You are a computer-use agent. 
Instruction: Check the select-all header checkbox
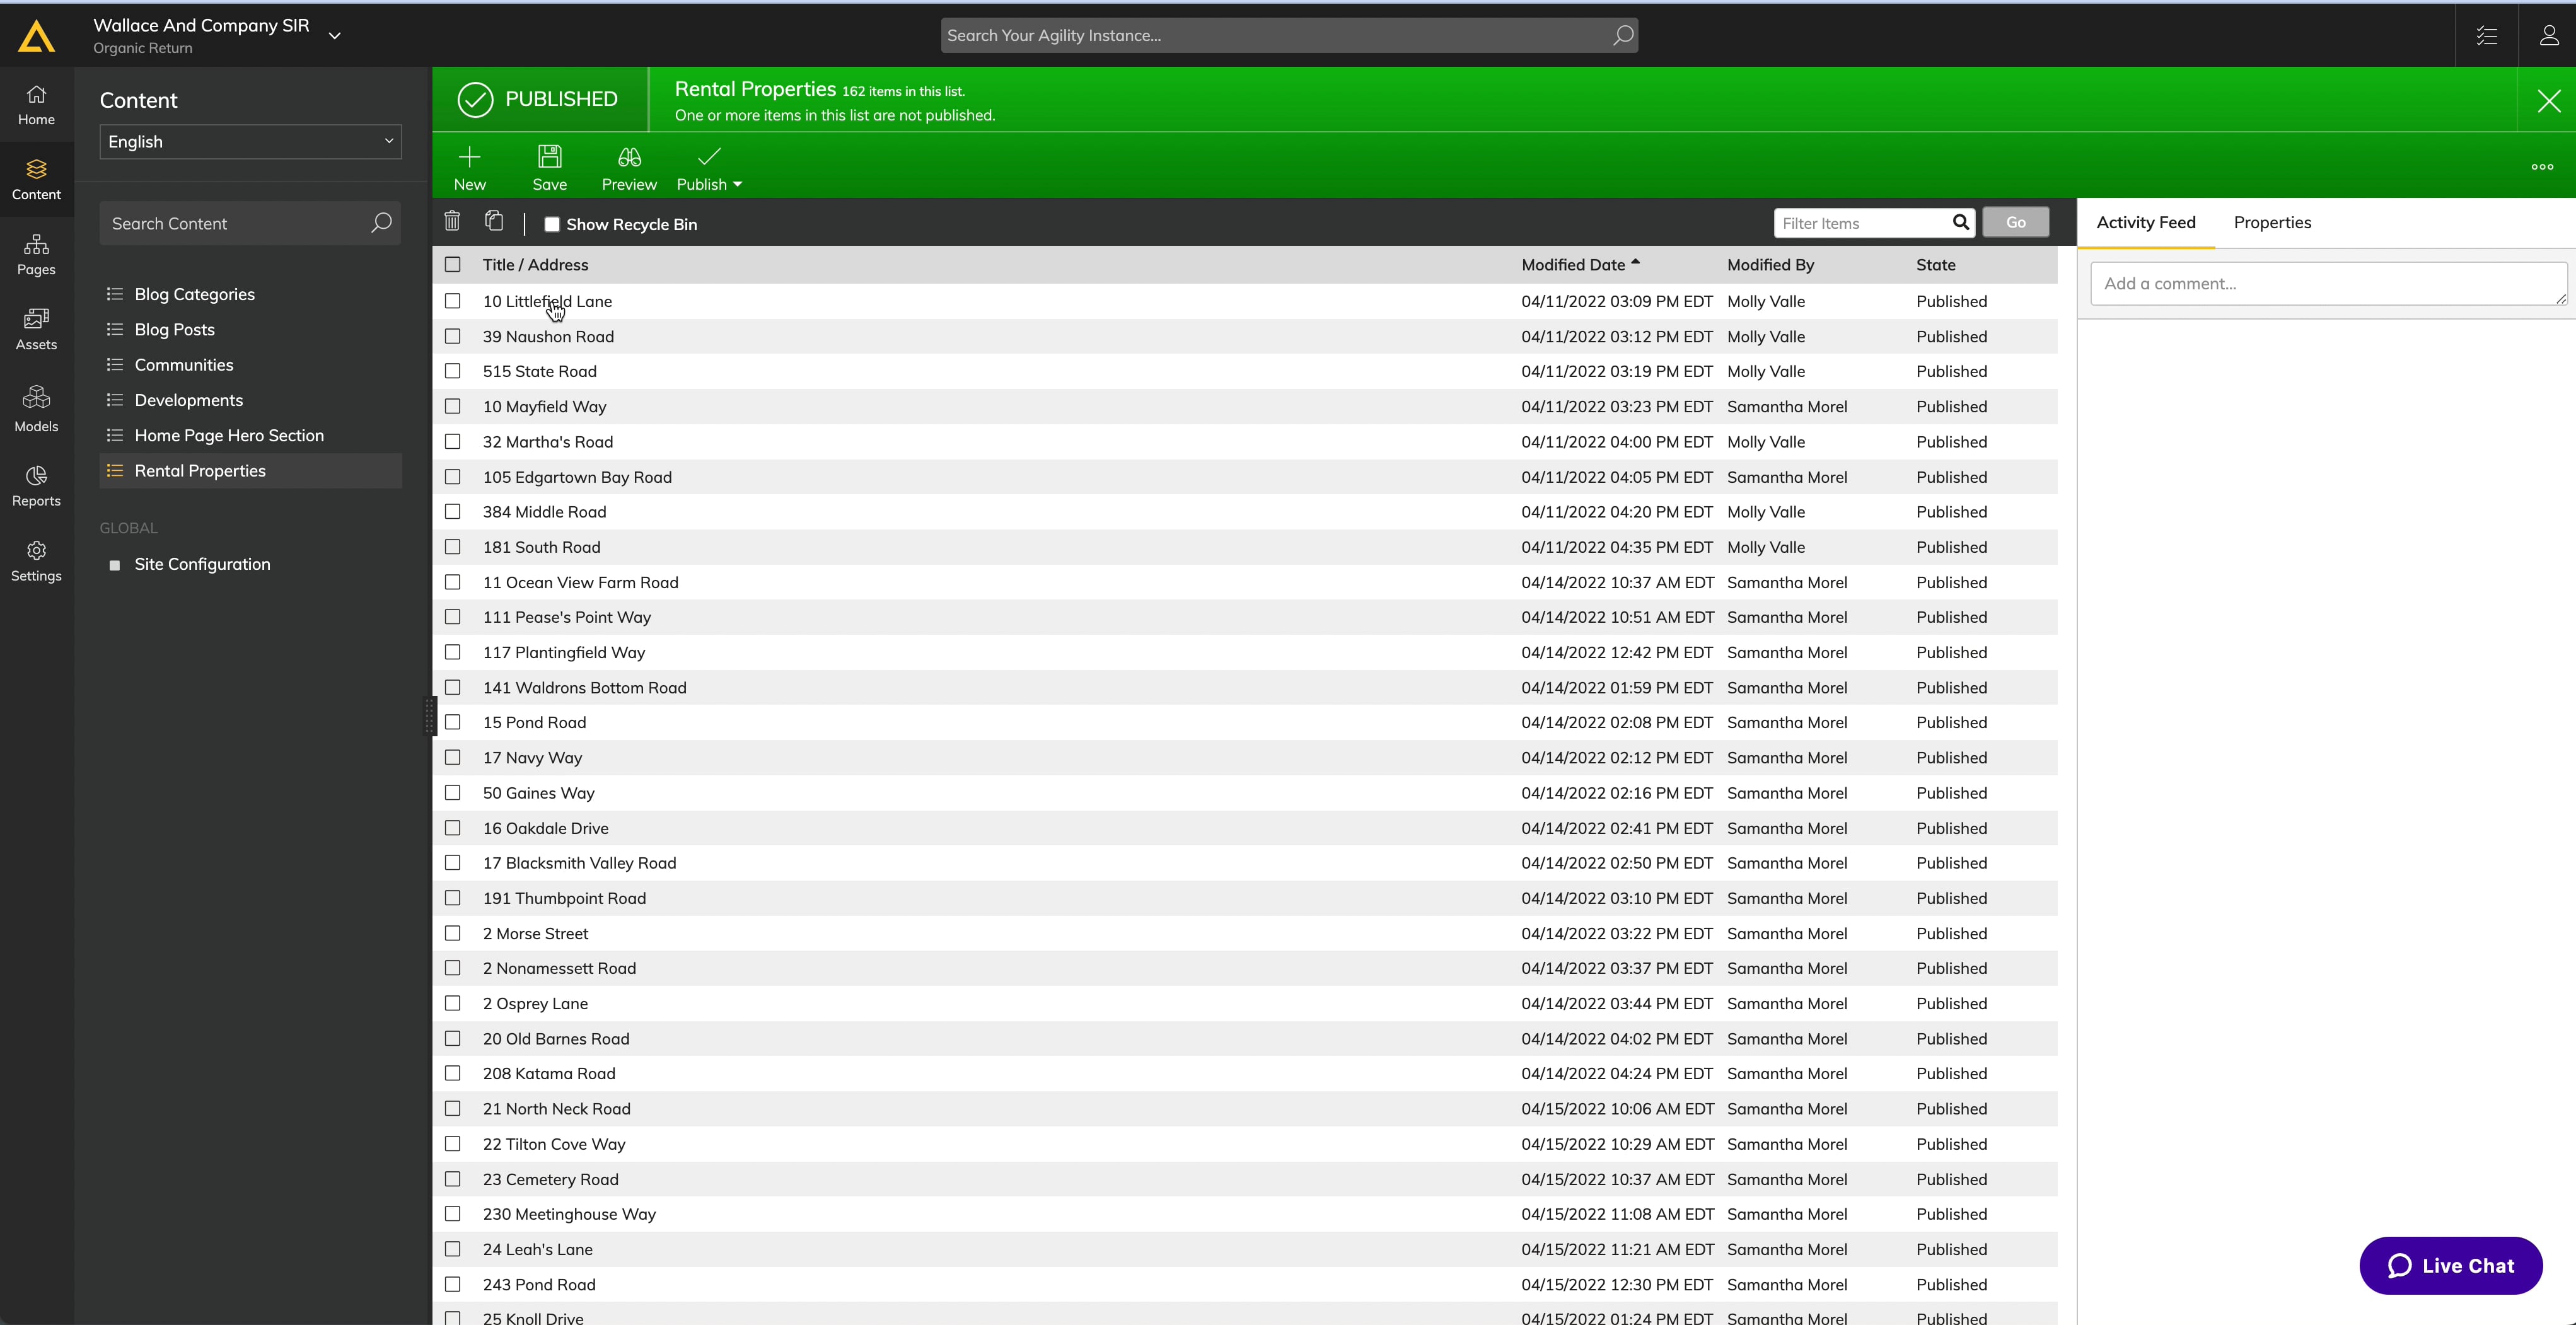tap(453, 264)
